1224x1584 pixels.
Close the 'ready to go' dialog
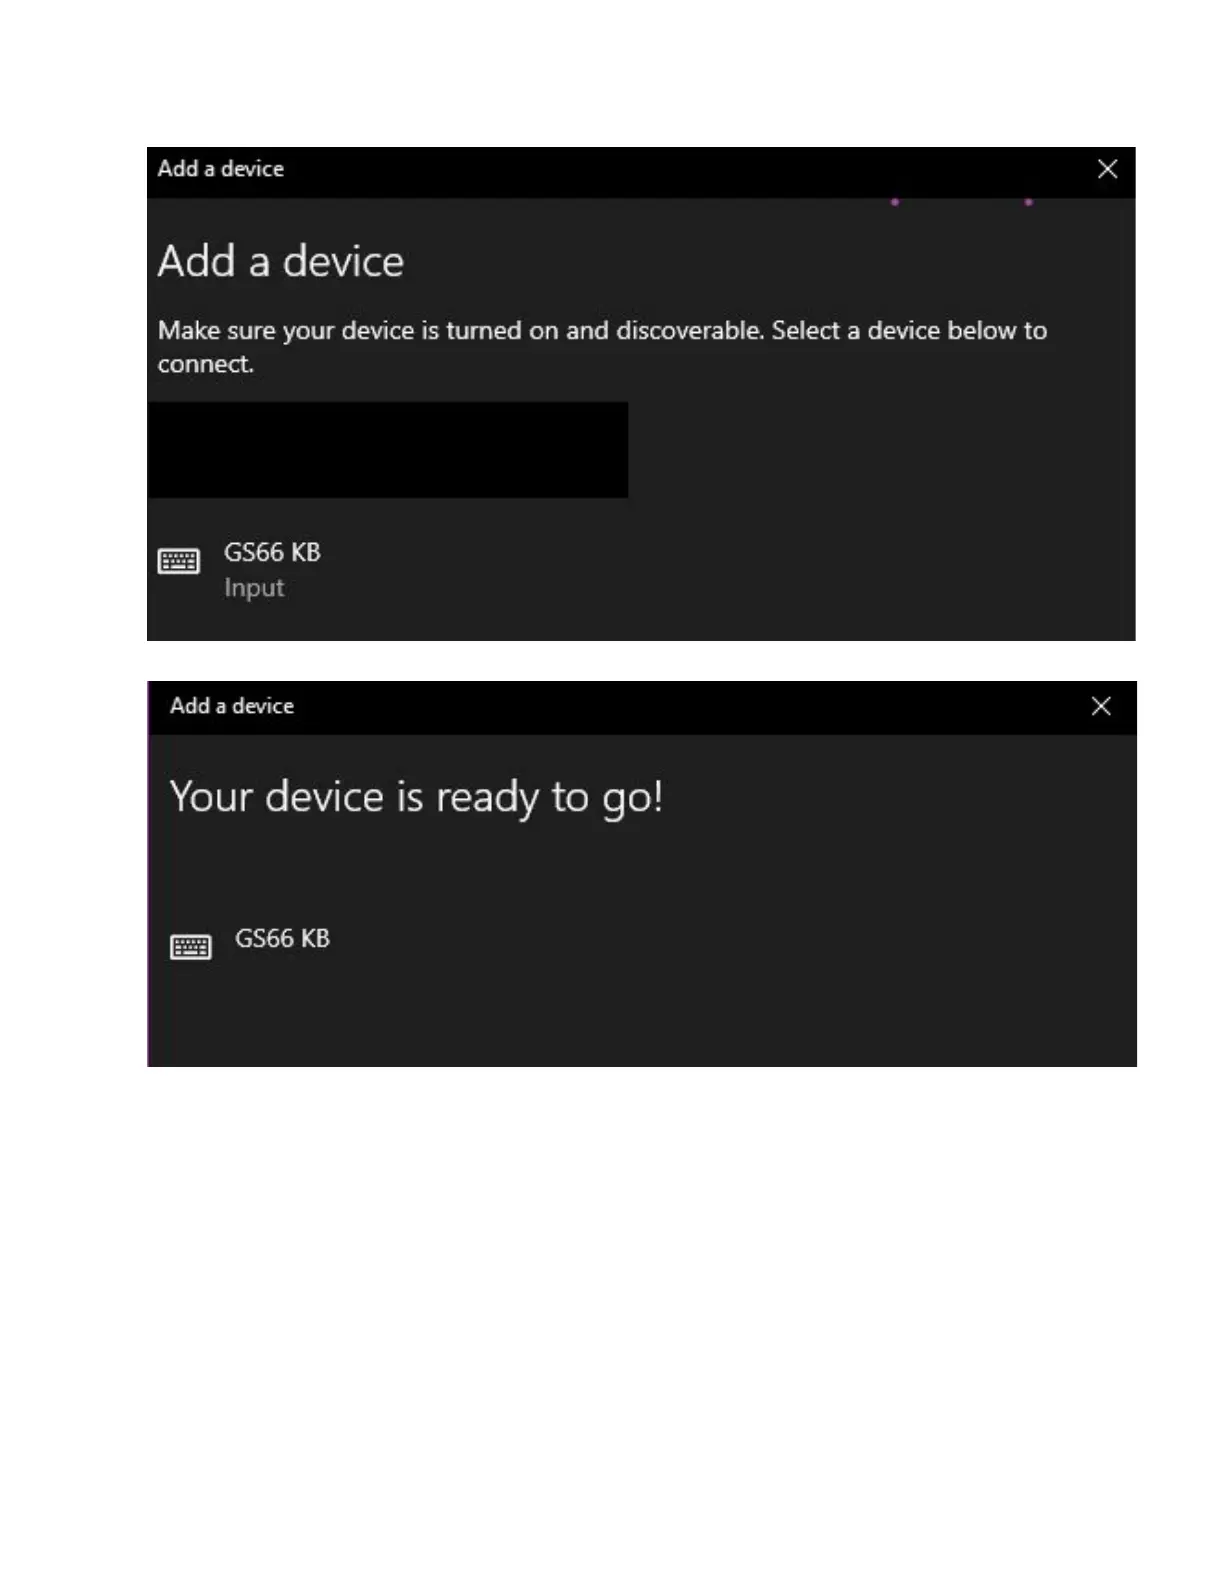(x=1101, y=706)
